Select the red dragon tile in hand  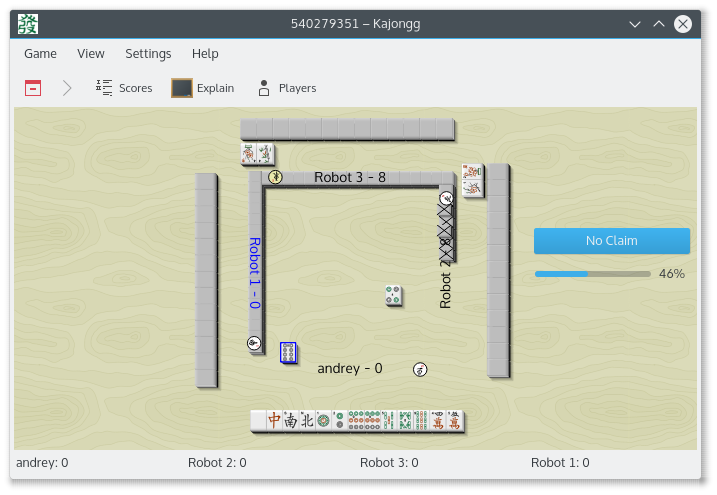pyautogui.click(x=275, y=421)
